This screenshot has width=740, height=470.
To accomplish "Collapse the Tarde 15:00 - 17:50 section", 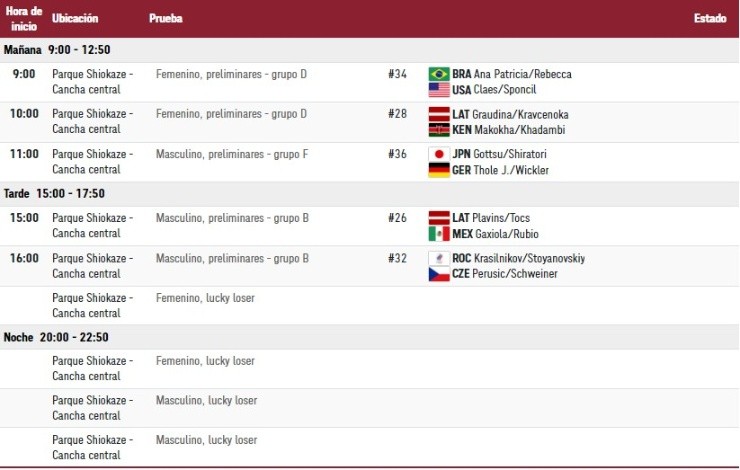I will [x=54, y=194].
